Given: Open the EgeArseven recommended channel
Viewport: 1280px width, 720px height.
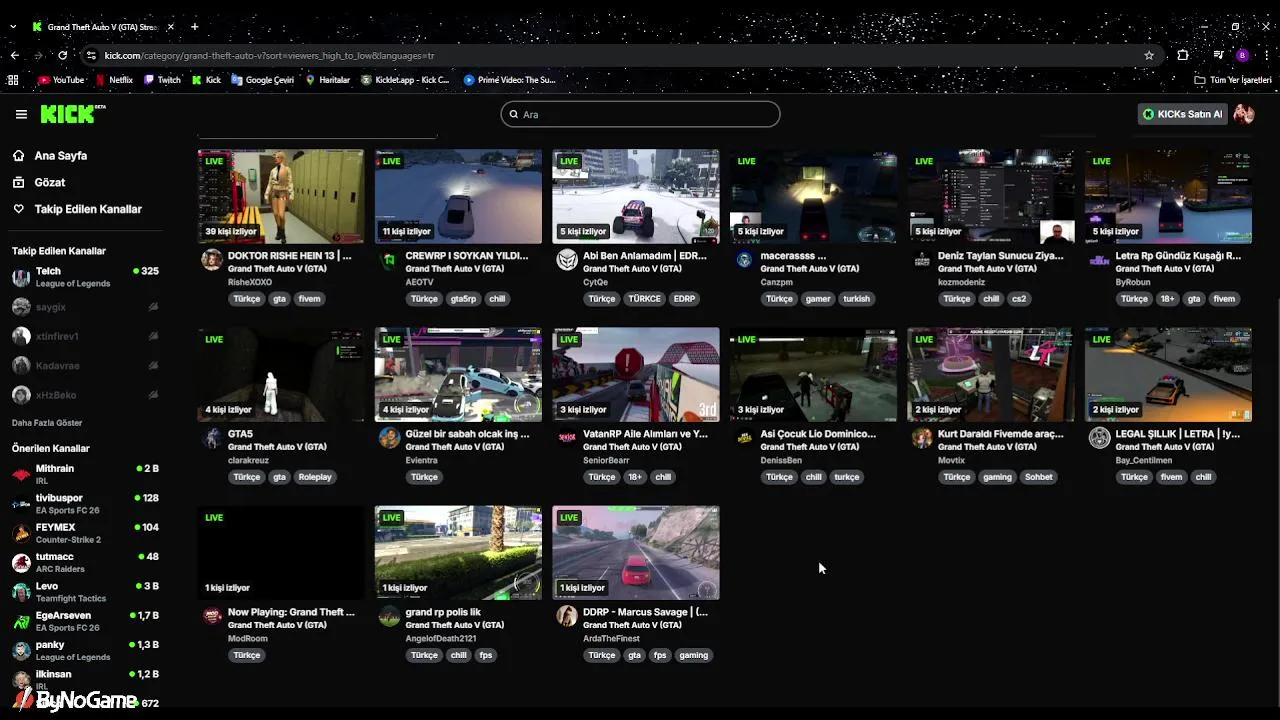Looking at the screenshot, I should coord(85,621).
